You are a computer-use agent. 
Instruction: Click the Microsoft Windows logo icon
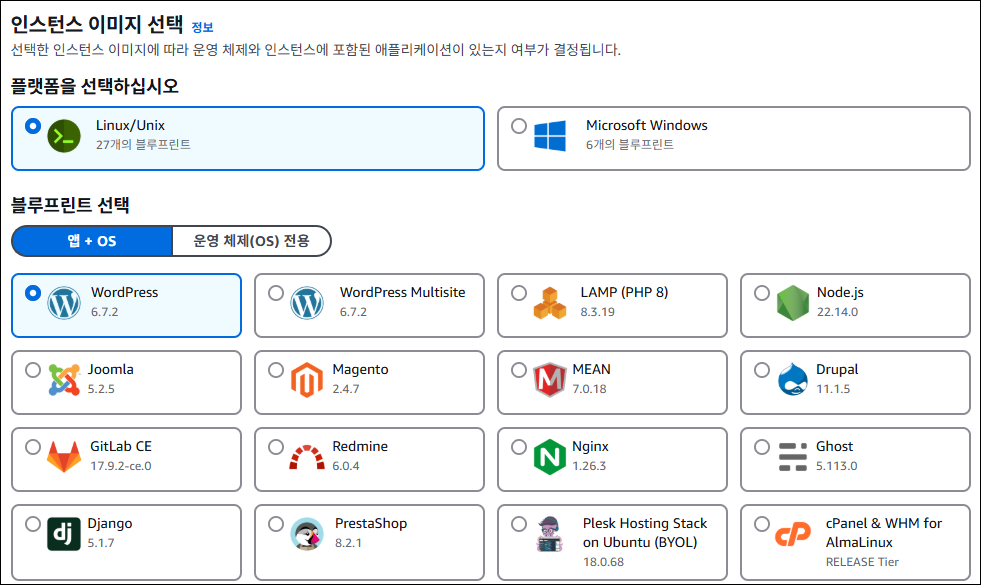[550, 136]
